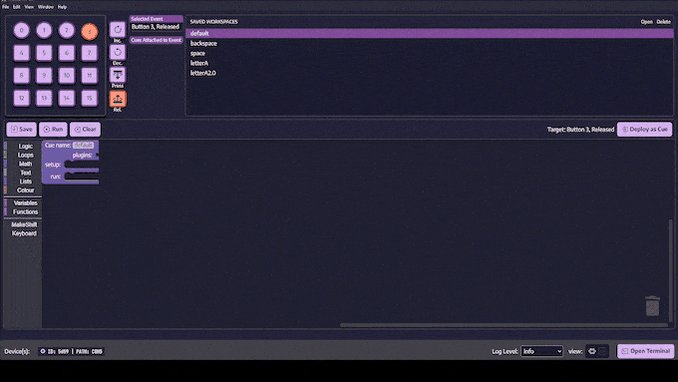Select the Increment (Inc.) dial event icon
Image resolution: width=678 pixels, height=382 pixels.
(117, 30)
